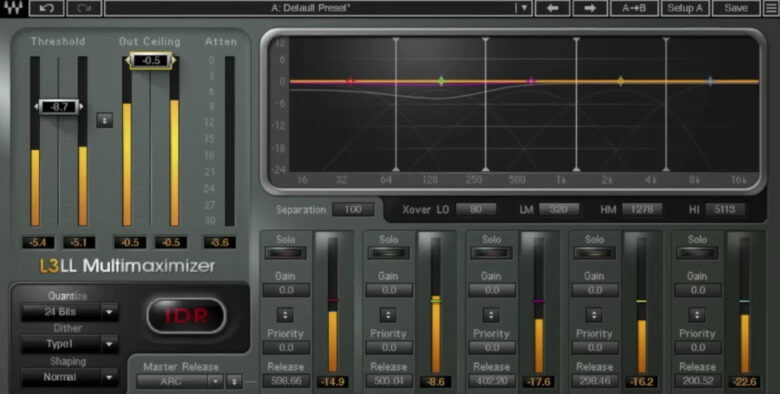The height and width of the screenshot is (394, 780).
Task: Click the band meter readout -17.6
Action: pos(539,382)
